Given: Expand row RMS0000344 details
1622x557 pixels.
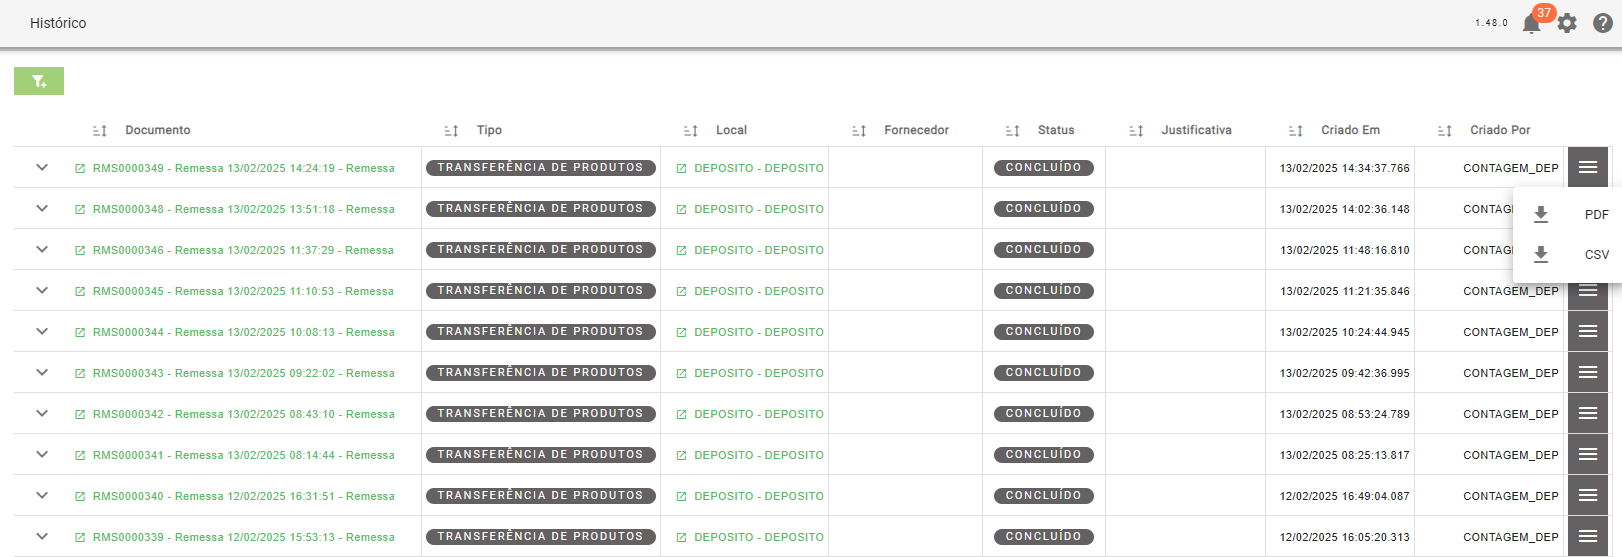Looking at the screenshot, I should (42, 331).
